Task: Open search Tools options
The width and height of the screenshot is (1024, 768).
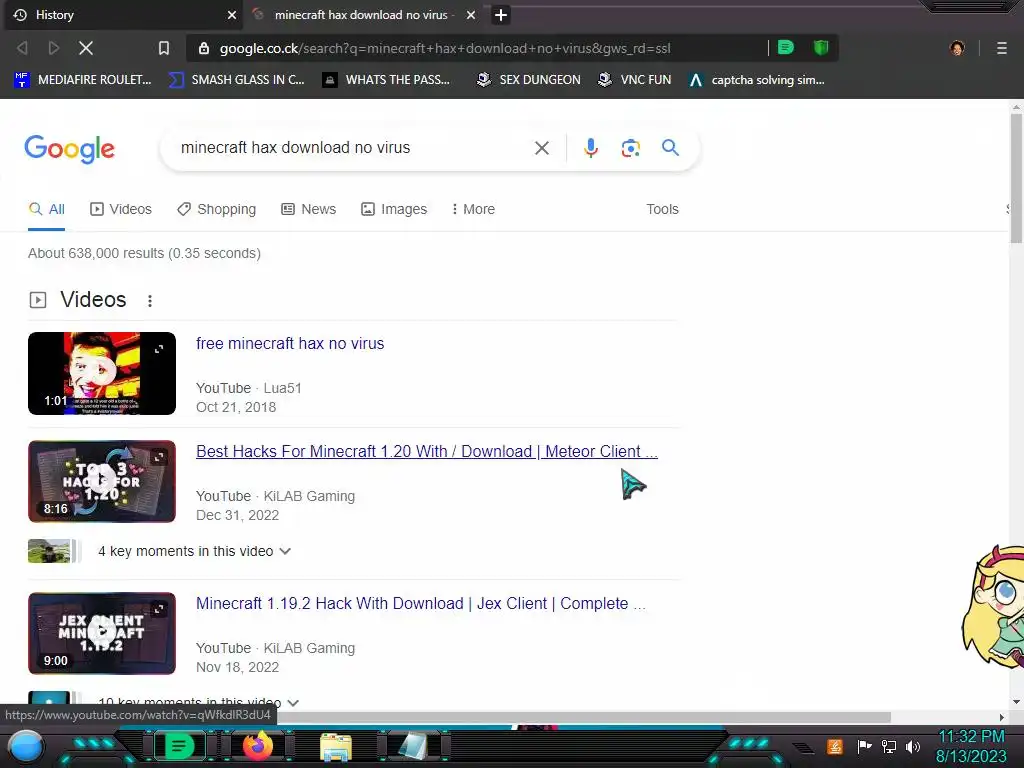Action: [x=662, y=209]
